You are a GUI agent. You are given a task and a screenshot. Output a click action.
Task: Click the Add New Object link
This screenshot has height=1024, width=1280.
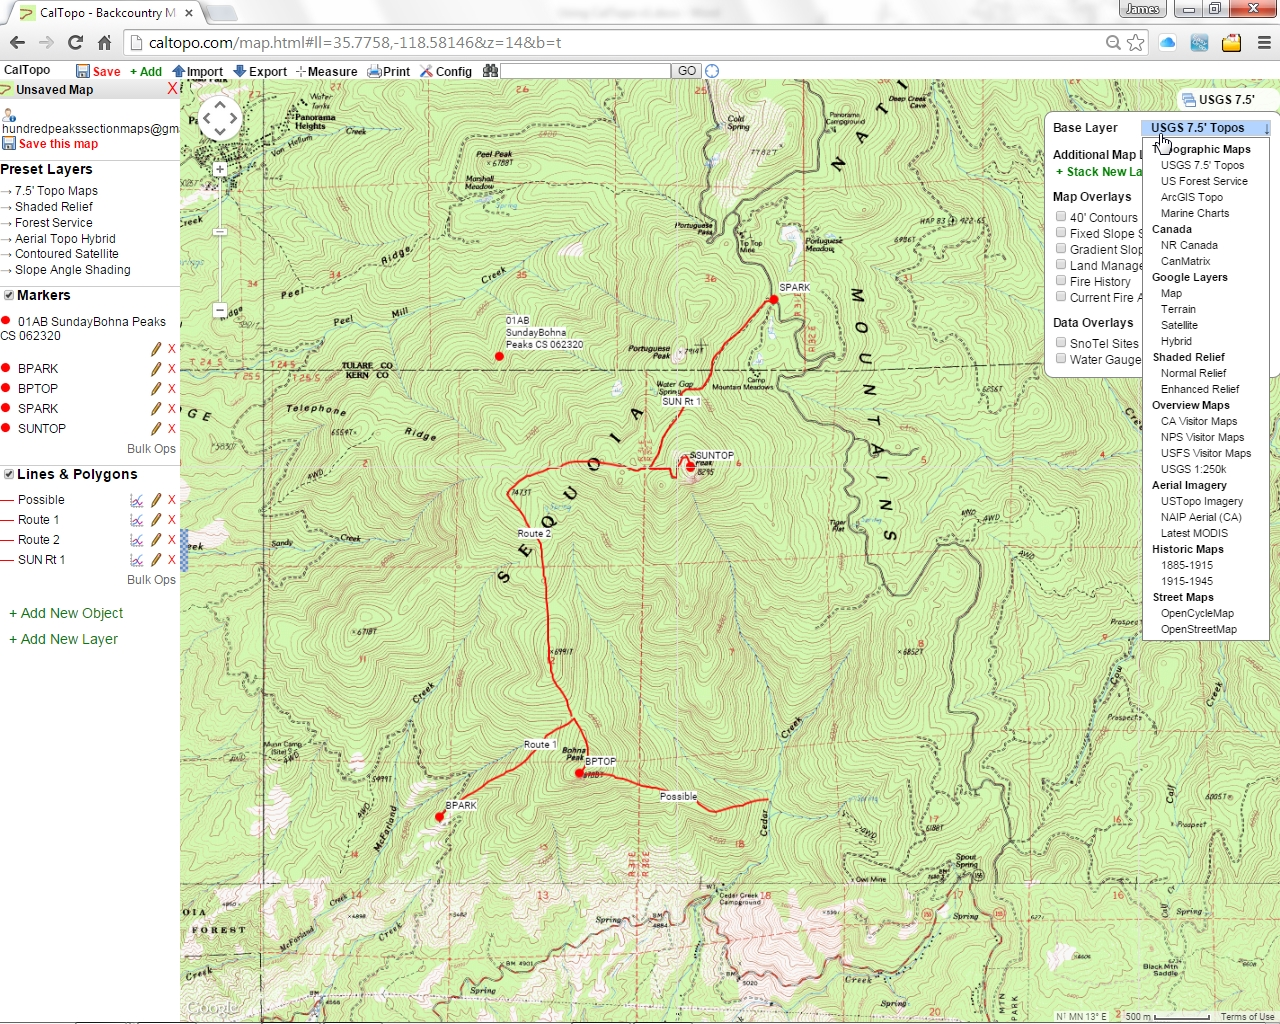[x=66, y=613]
